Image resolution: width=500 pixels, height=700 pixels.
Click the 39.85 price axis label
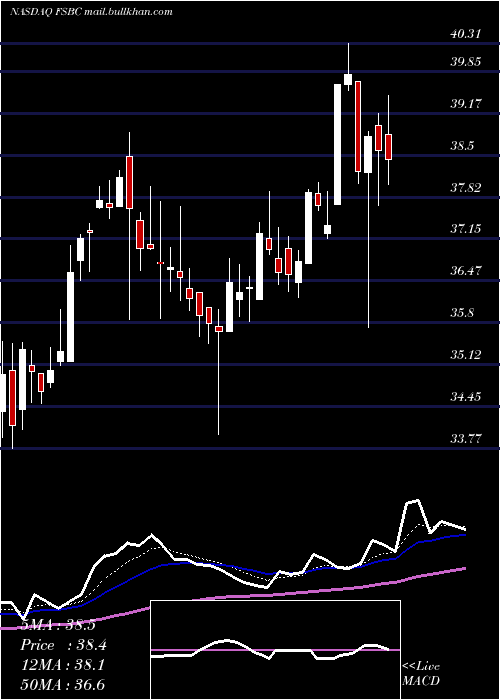point(466,62)
